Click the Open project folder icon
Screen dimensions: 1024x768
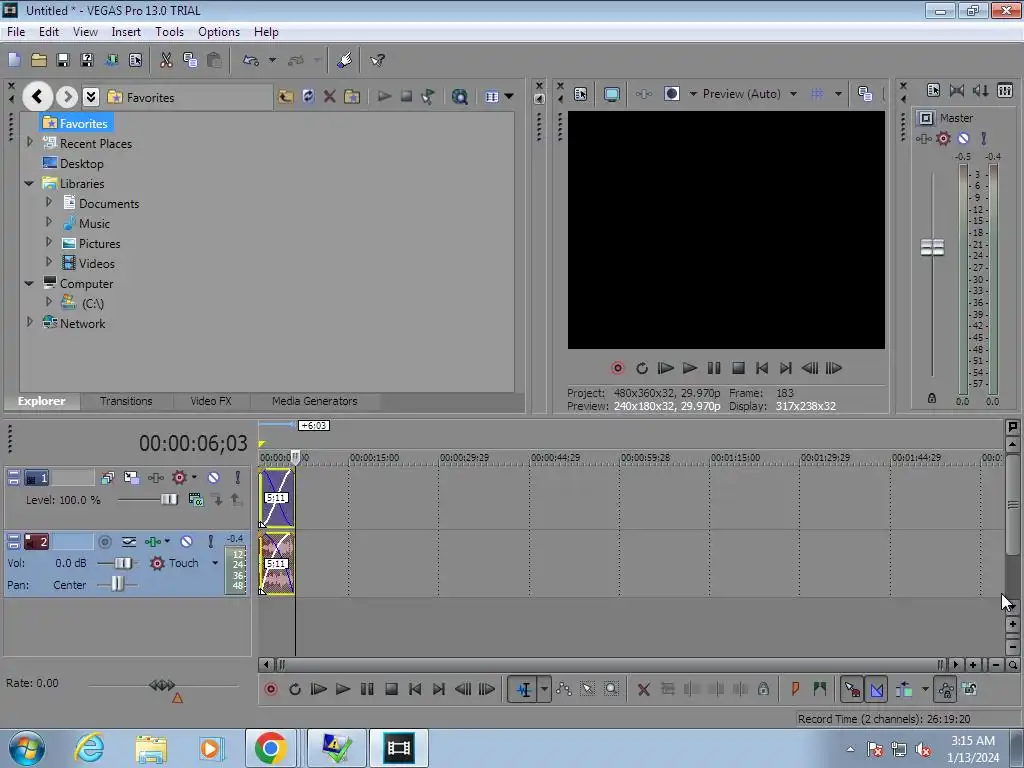point(39,60)
